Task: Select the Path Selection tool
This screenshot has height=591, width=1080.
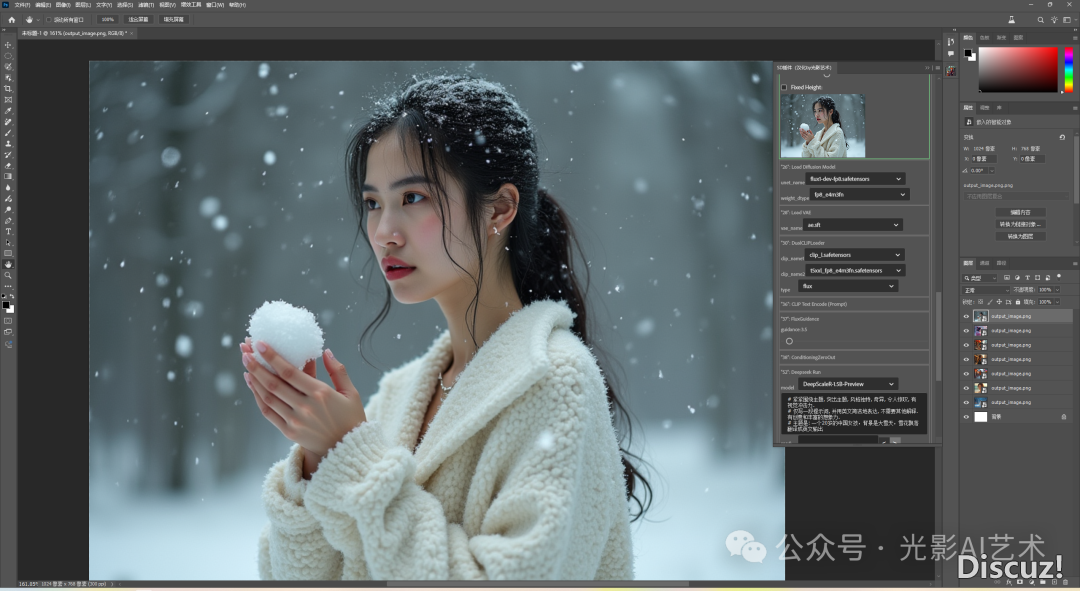Action: [8, 242]
